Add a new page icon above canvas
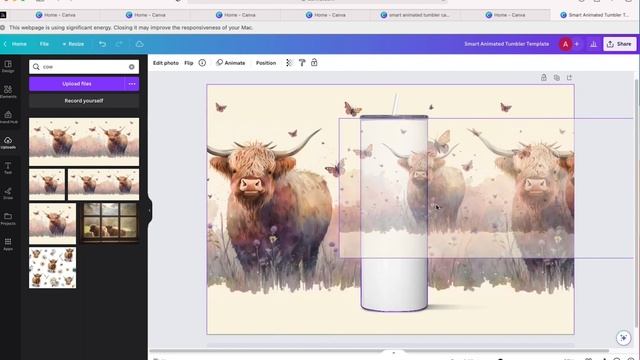Screen dimensions: 640x360 click(569, 78)
